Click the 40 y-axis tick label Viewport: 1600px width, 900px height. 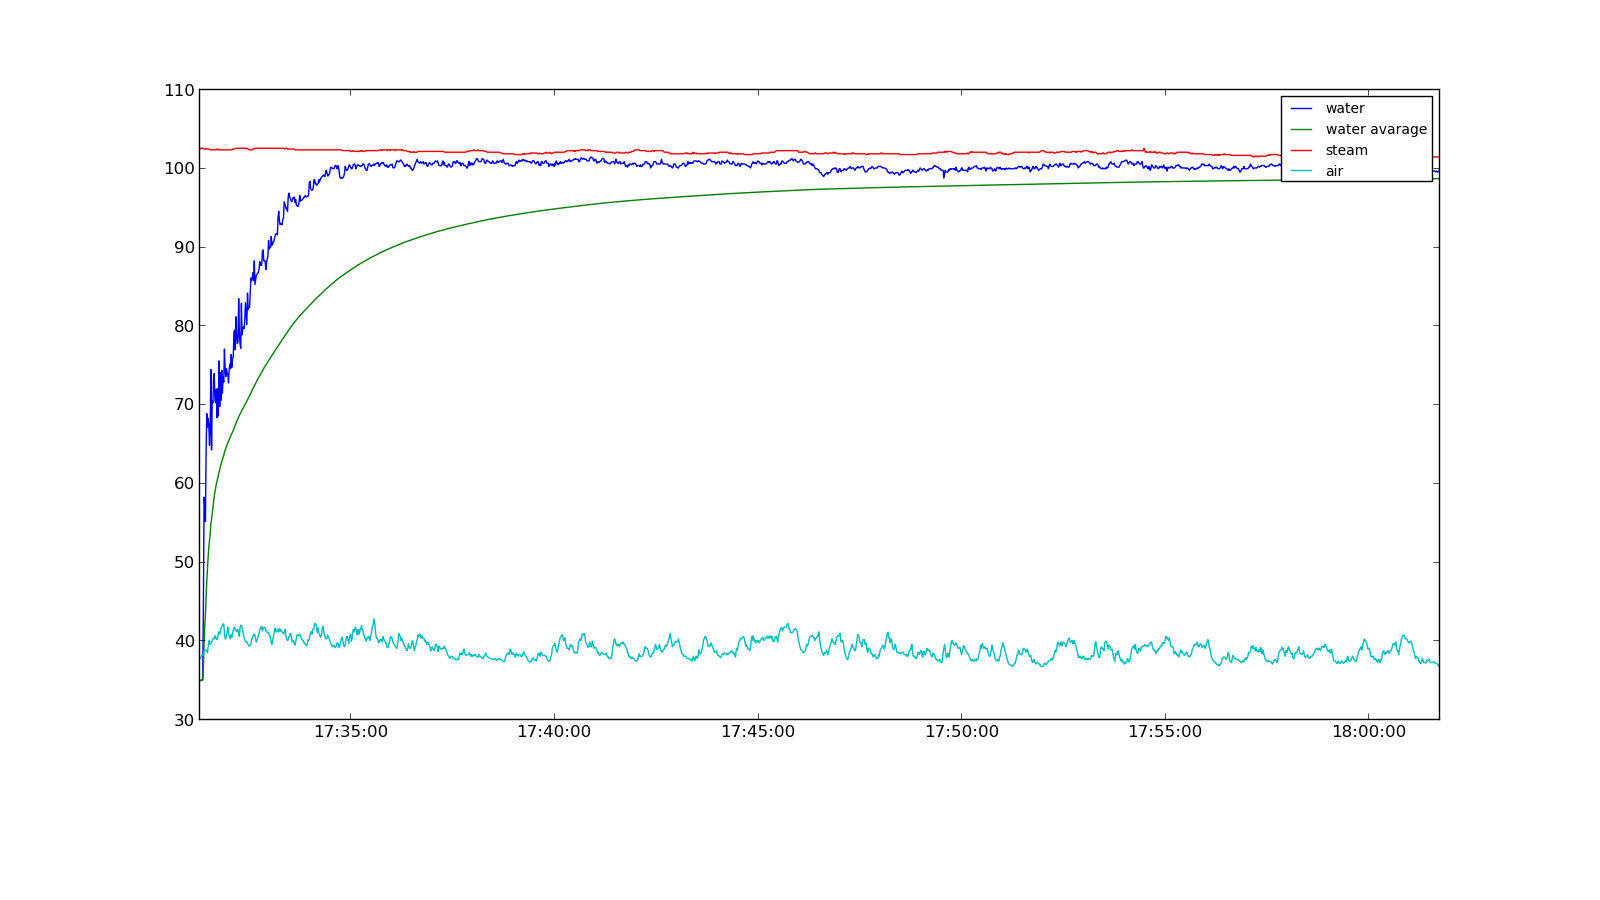point(183,641)
